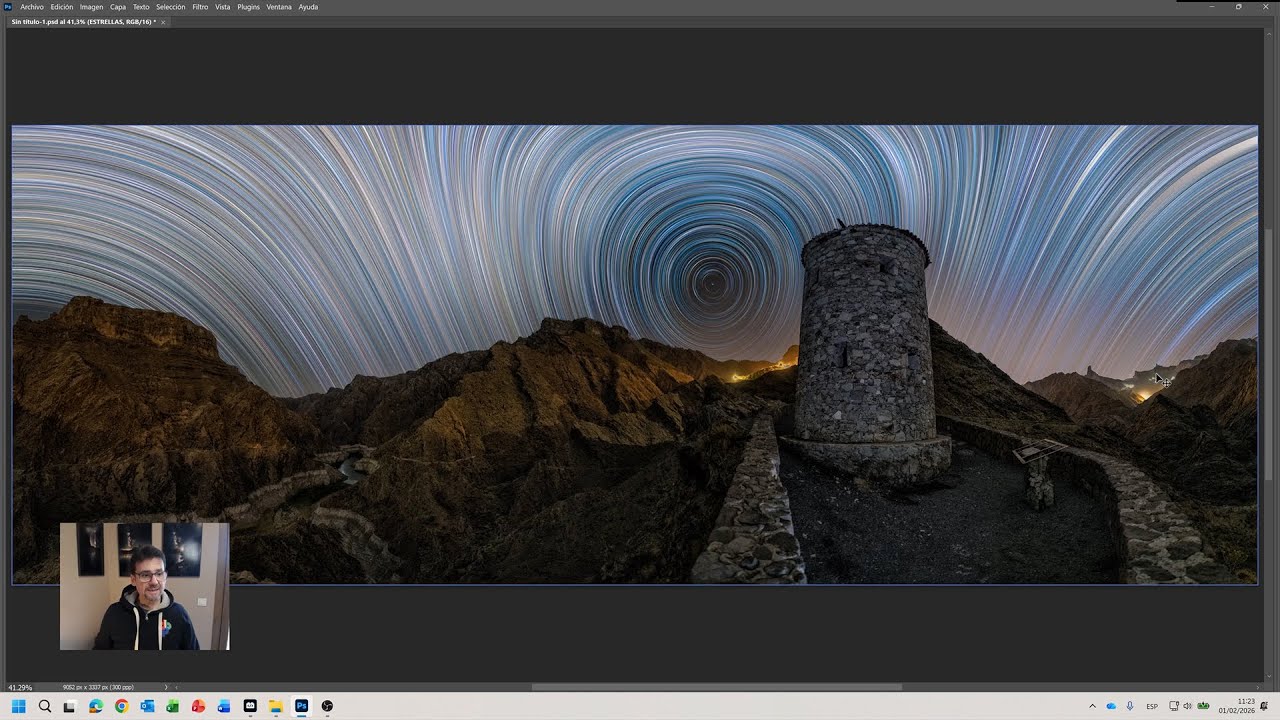Launch Microsoft Edge from the taskbar

pyautogui.click(x=96, y=706)
